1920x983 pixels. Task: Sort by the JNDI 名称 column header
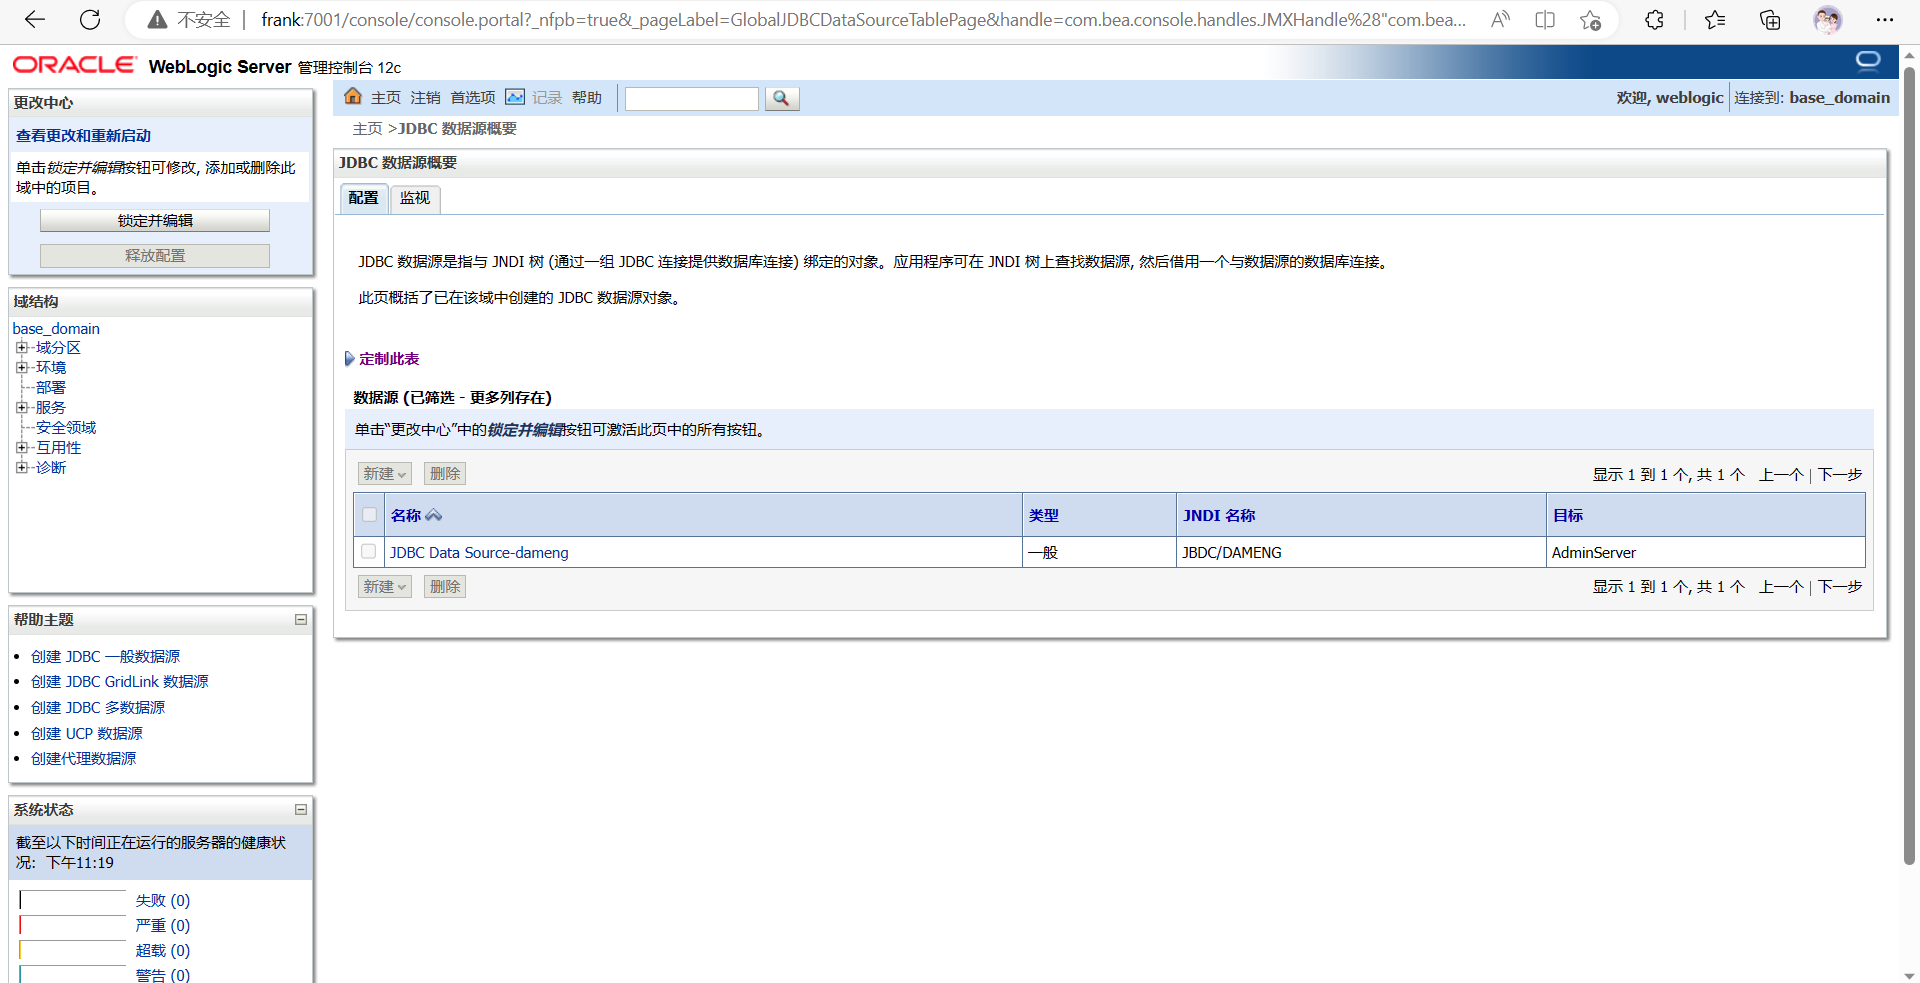pyautogui.click(x=1219, y=516)
